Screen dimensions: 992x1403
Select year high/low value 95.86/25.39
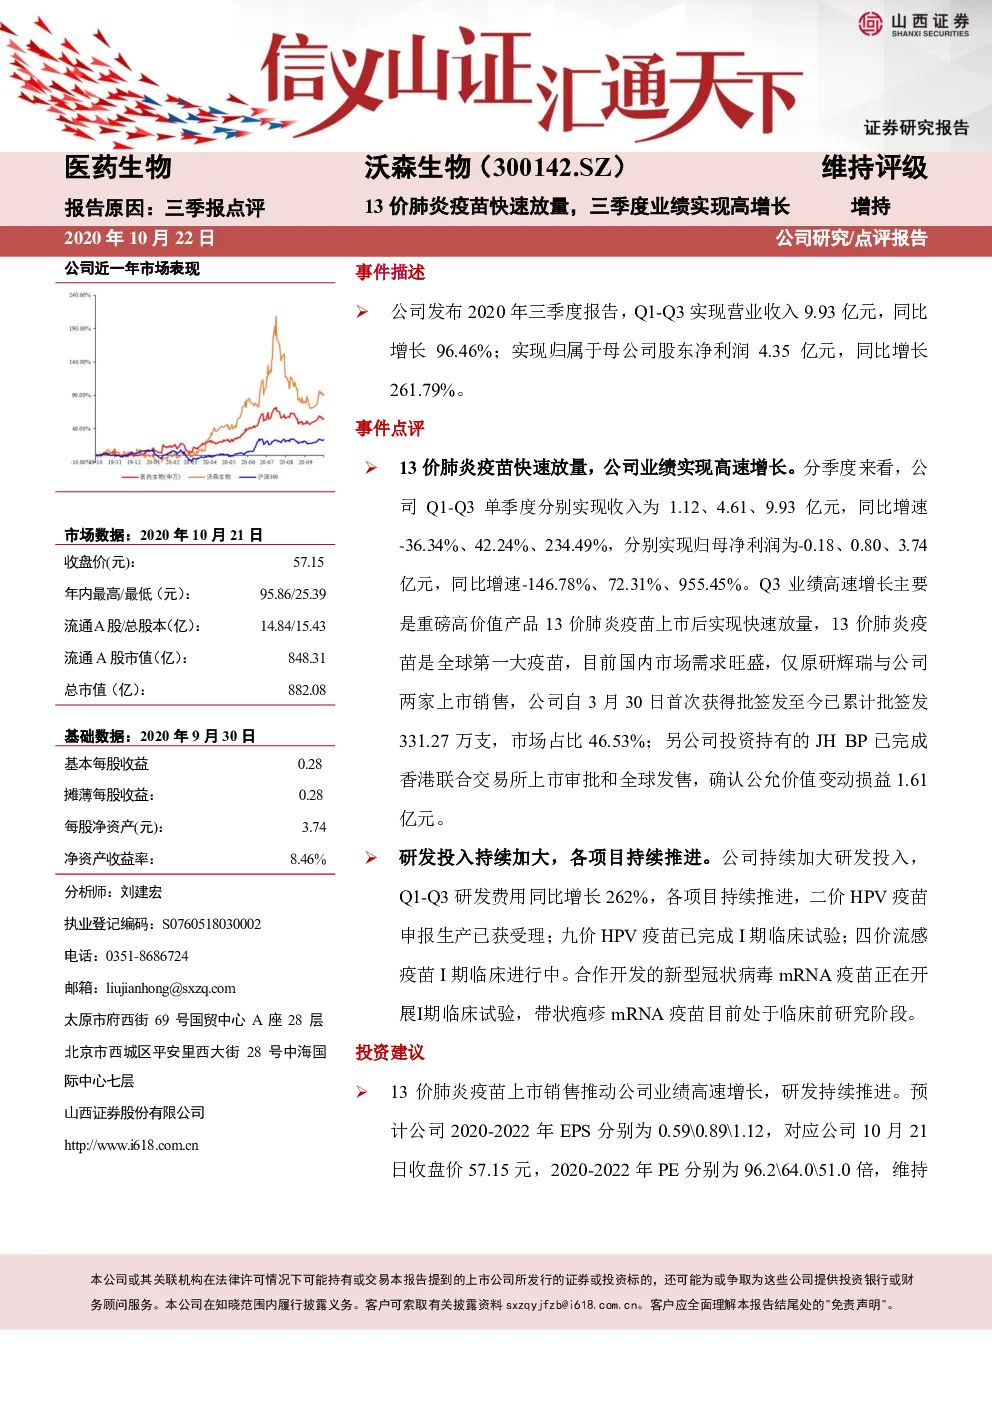click(x=293, y=595)
